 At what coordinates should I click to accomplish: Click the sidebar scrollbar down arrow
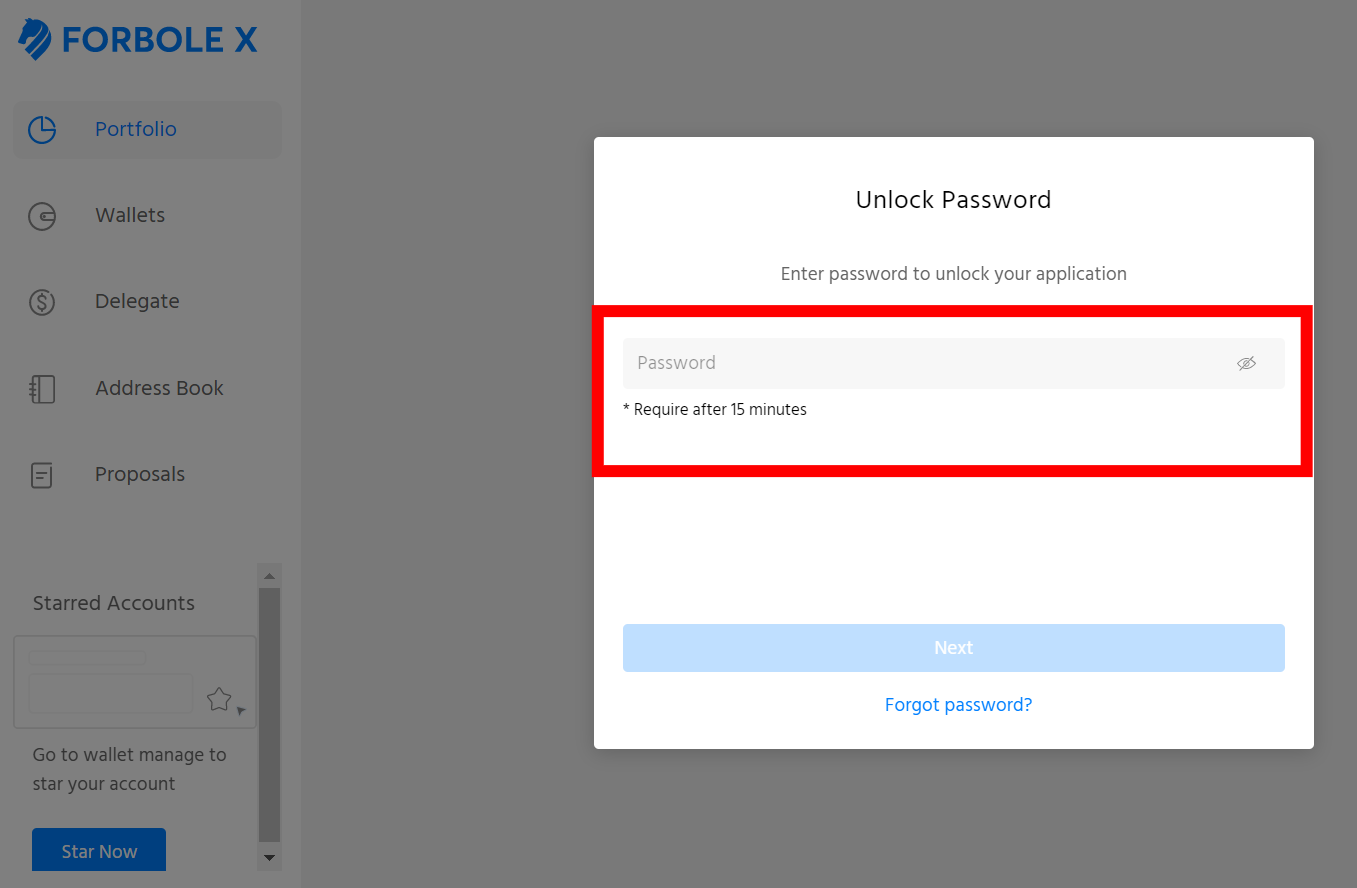pos(269,858)
